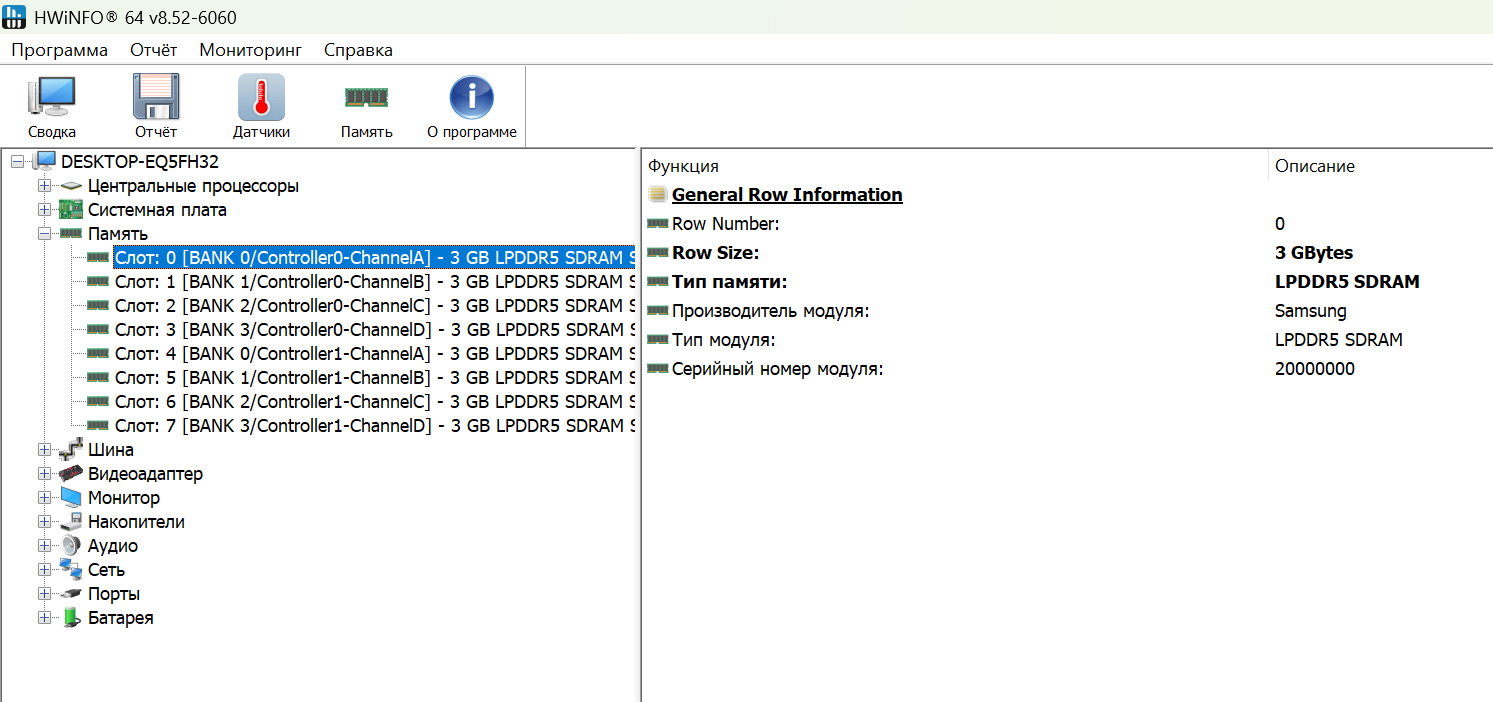Expand the Центральные процессоры node
The height and width of the screenshot is (702, 1493).
(44, 186)
